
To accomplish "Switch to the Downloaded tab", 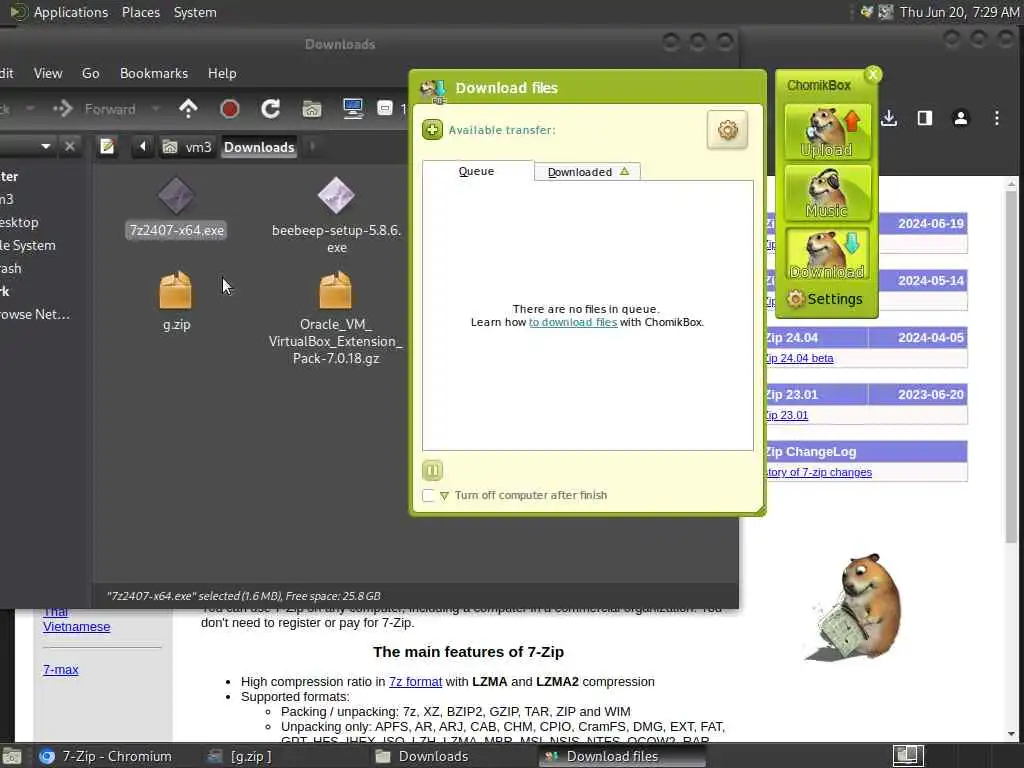I will pos(587,172).
